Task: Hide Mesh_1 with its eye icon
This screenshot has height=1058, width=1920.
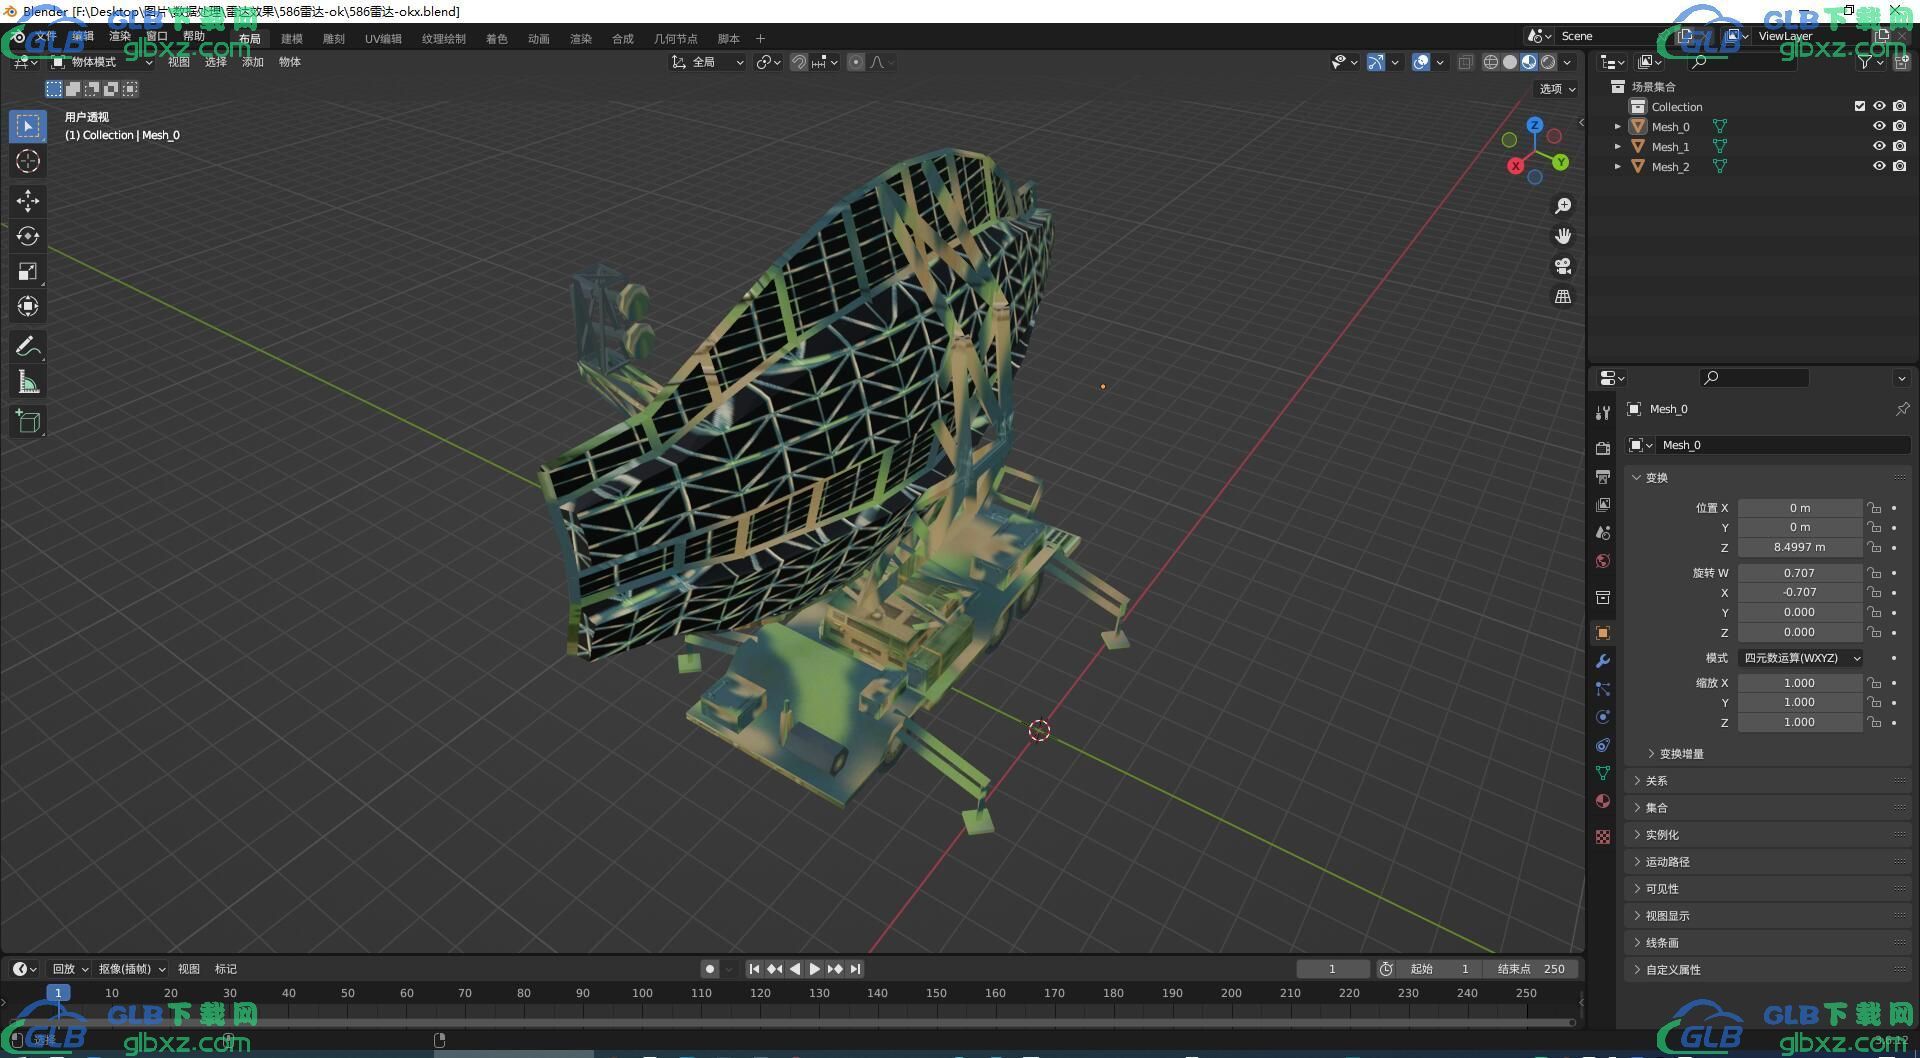Action: (1879, 146)
